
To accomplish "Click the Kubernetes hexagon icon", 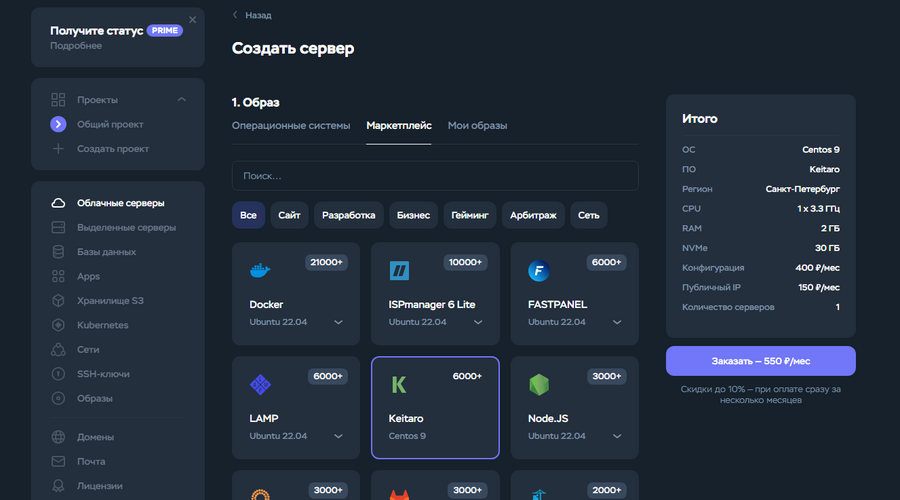I will [58, 325].
